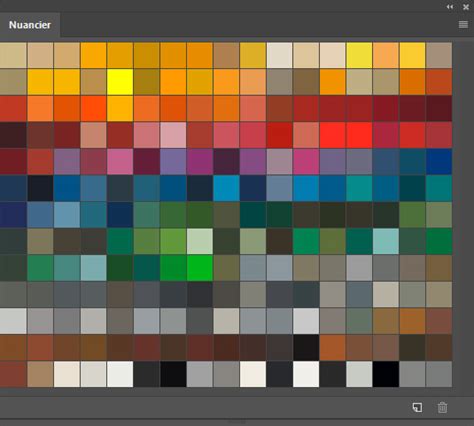Select the deep royal blue swatch
This screenshot has width=474, height=426.
(x=439, y=162)
